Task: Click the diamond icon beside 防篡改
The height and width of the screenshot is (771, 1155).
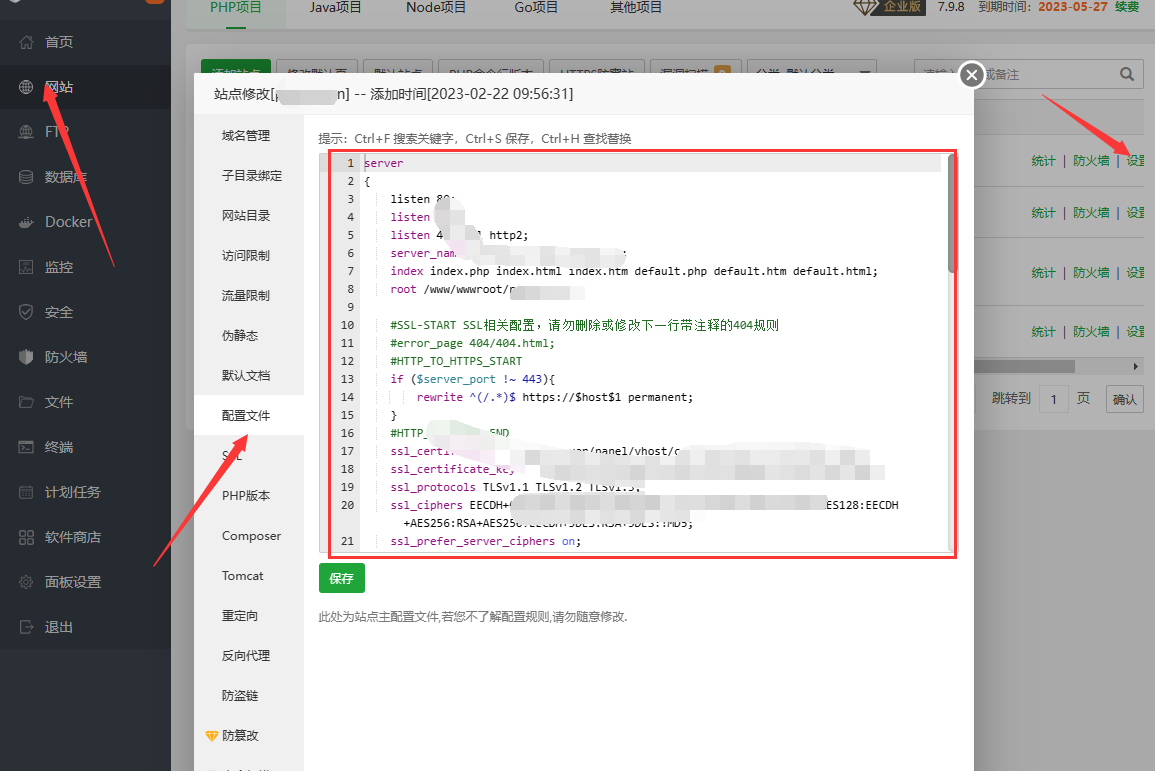Action: (x=211, y=736)
